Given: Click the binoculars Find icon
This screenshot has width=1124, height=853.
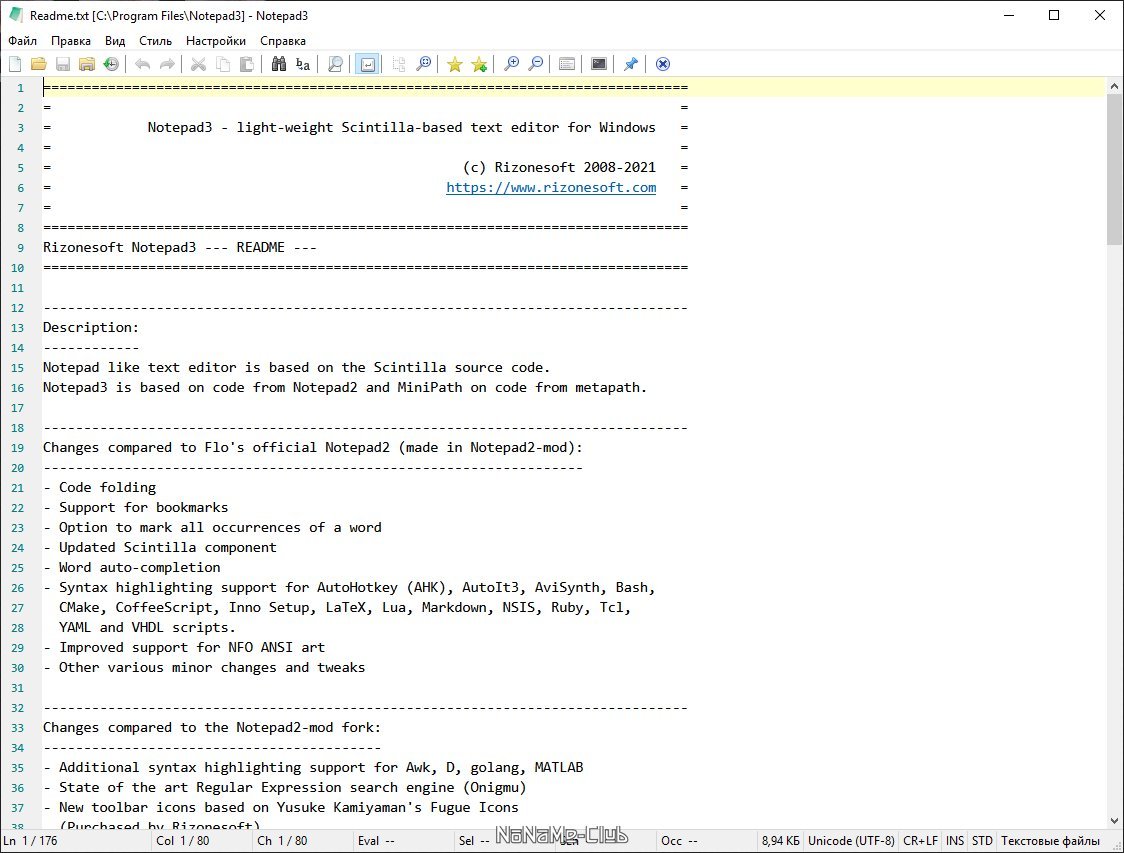Looking at the screenshot, I should pos(279,64).
